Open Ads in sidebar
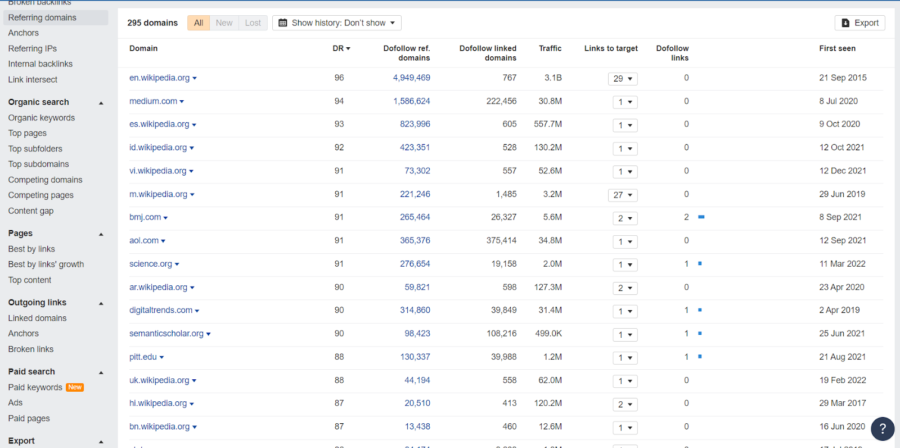900x448 pixels. coord(15,403)
